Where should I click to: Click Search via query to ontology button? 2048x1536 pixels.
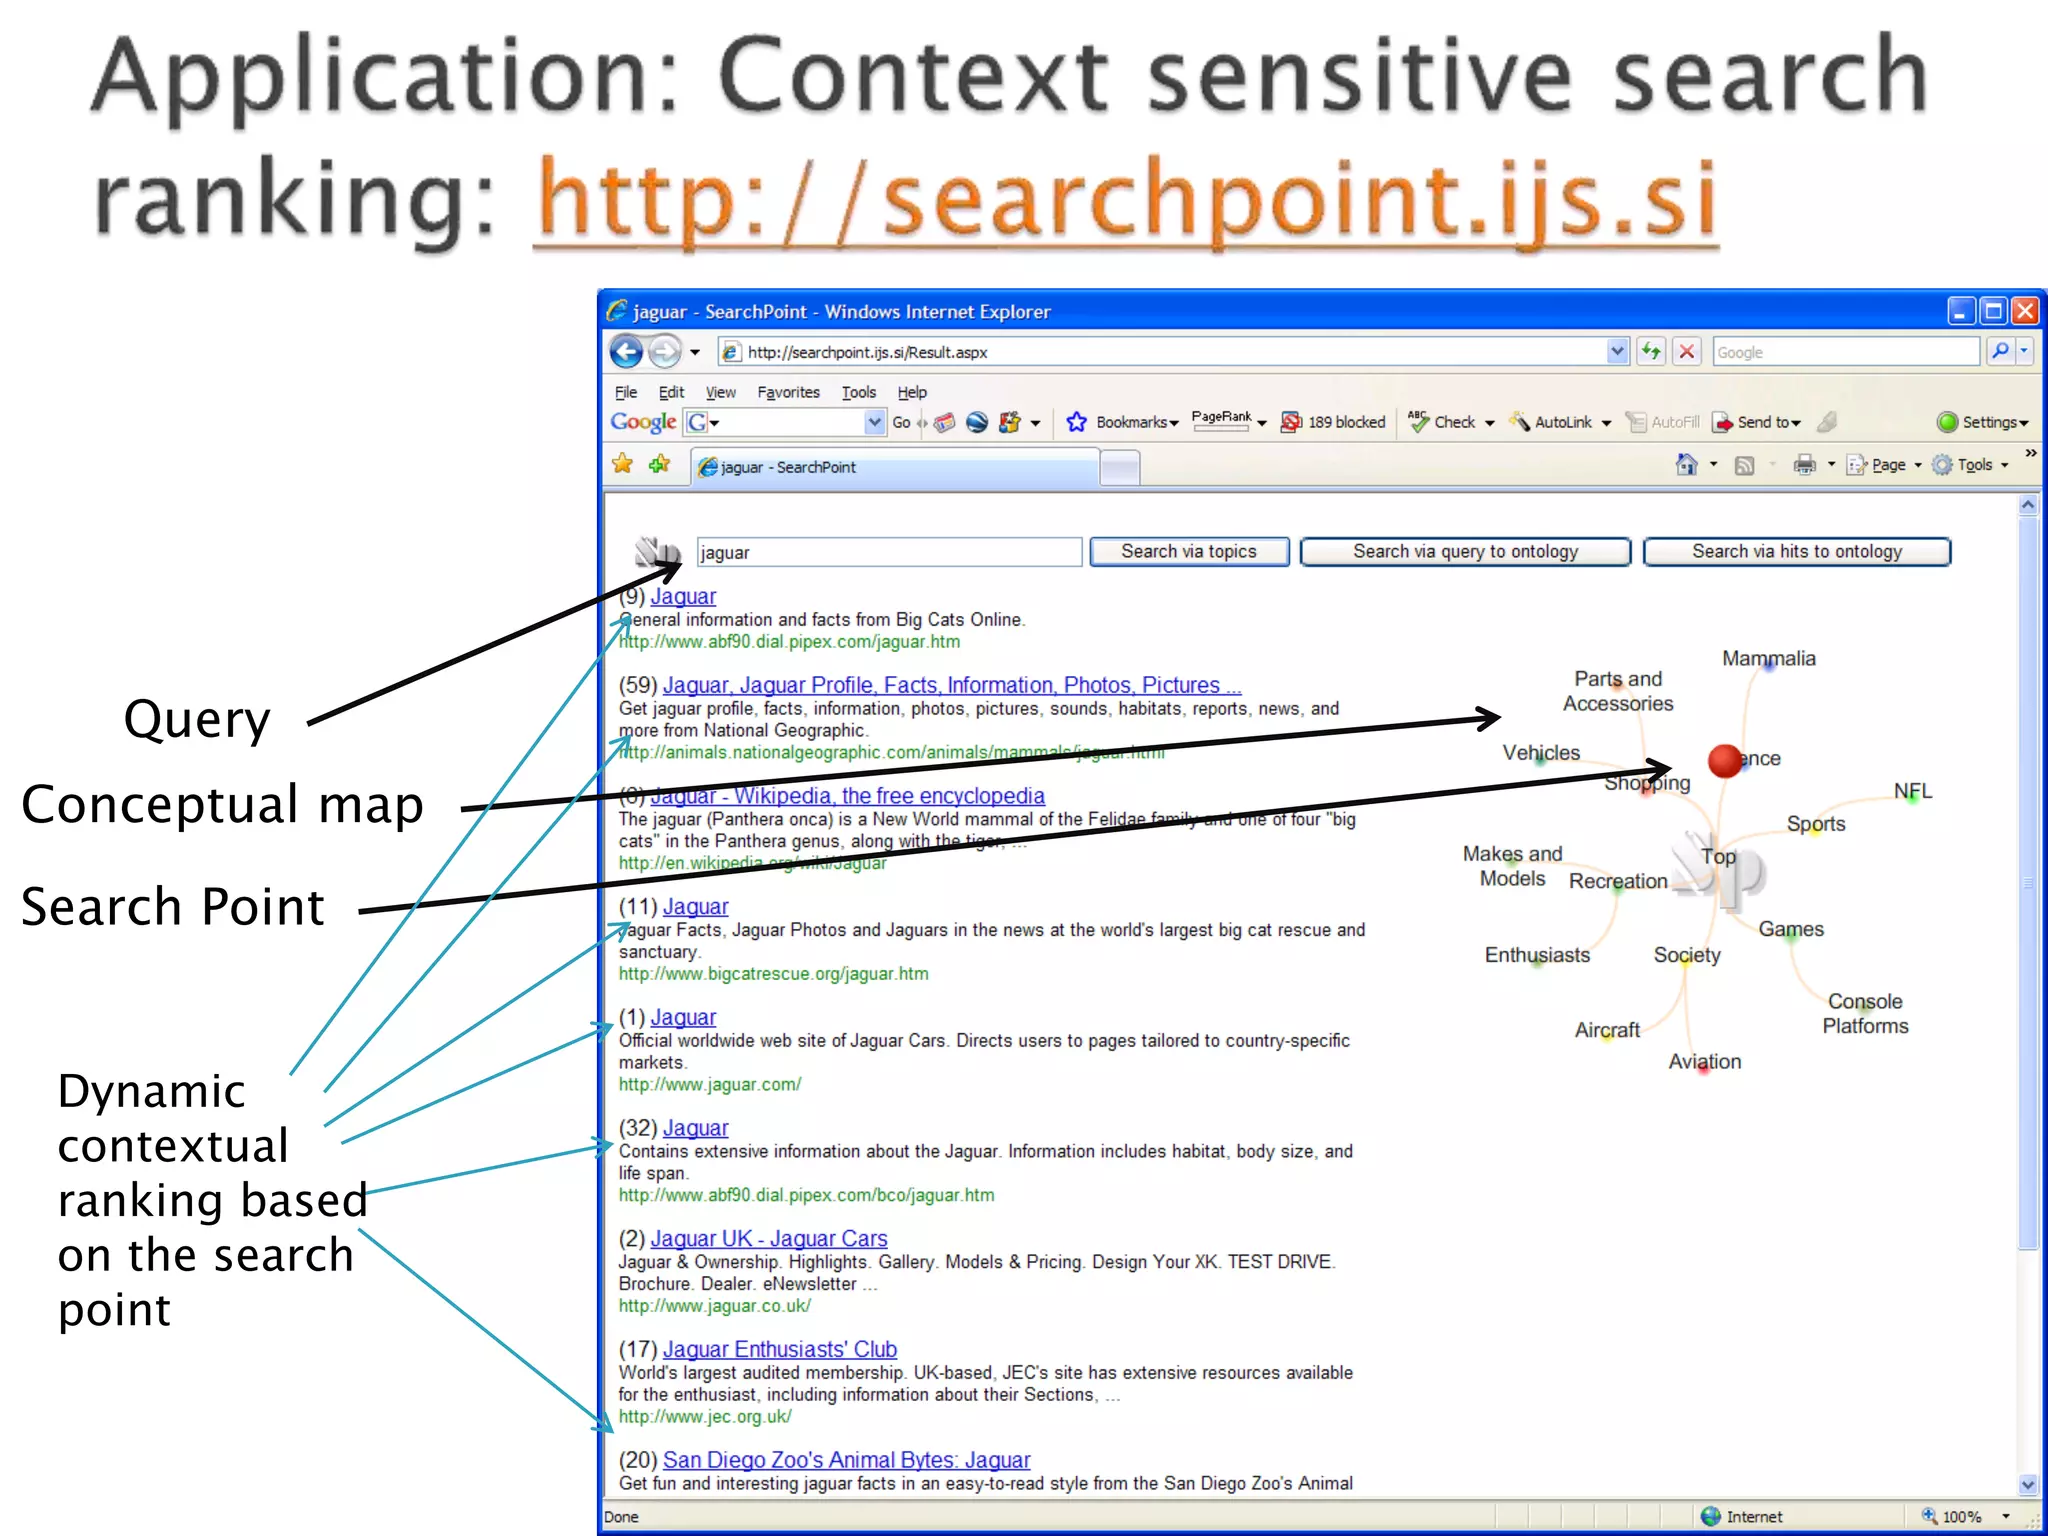click(x=1465, y=551)
